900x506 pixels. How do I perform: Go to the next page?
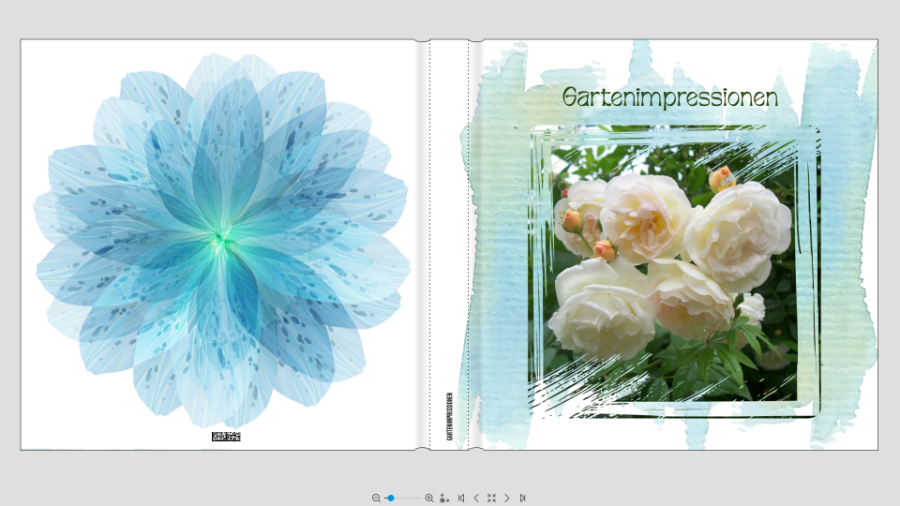[507, 498]
